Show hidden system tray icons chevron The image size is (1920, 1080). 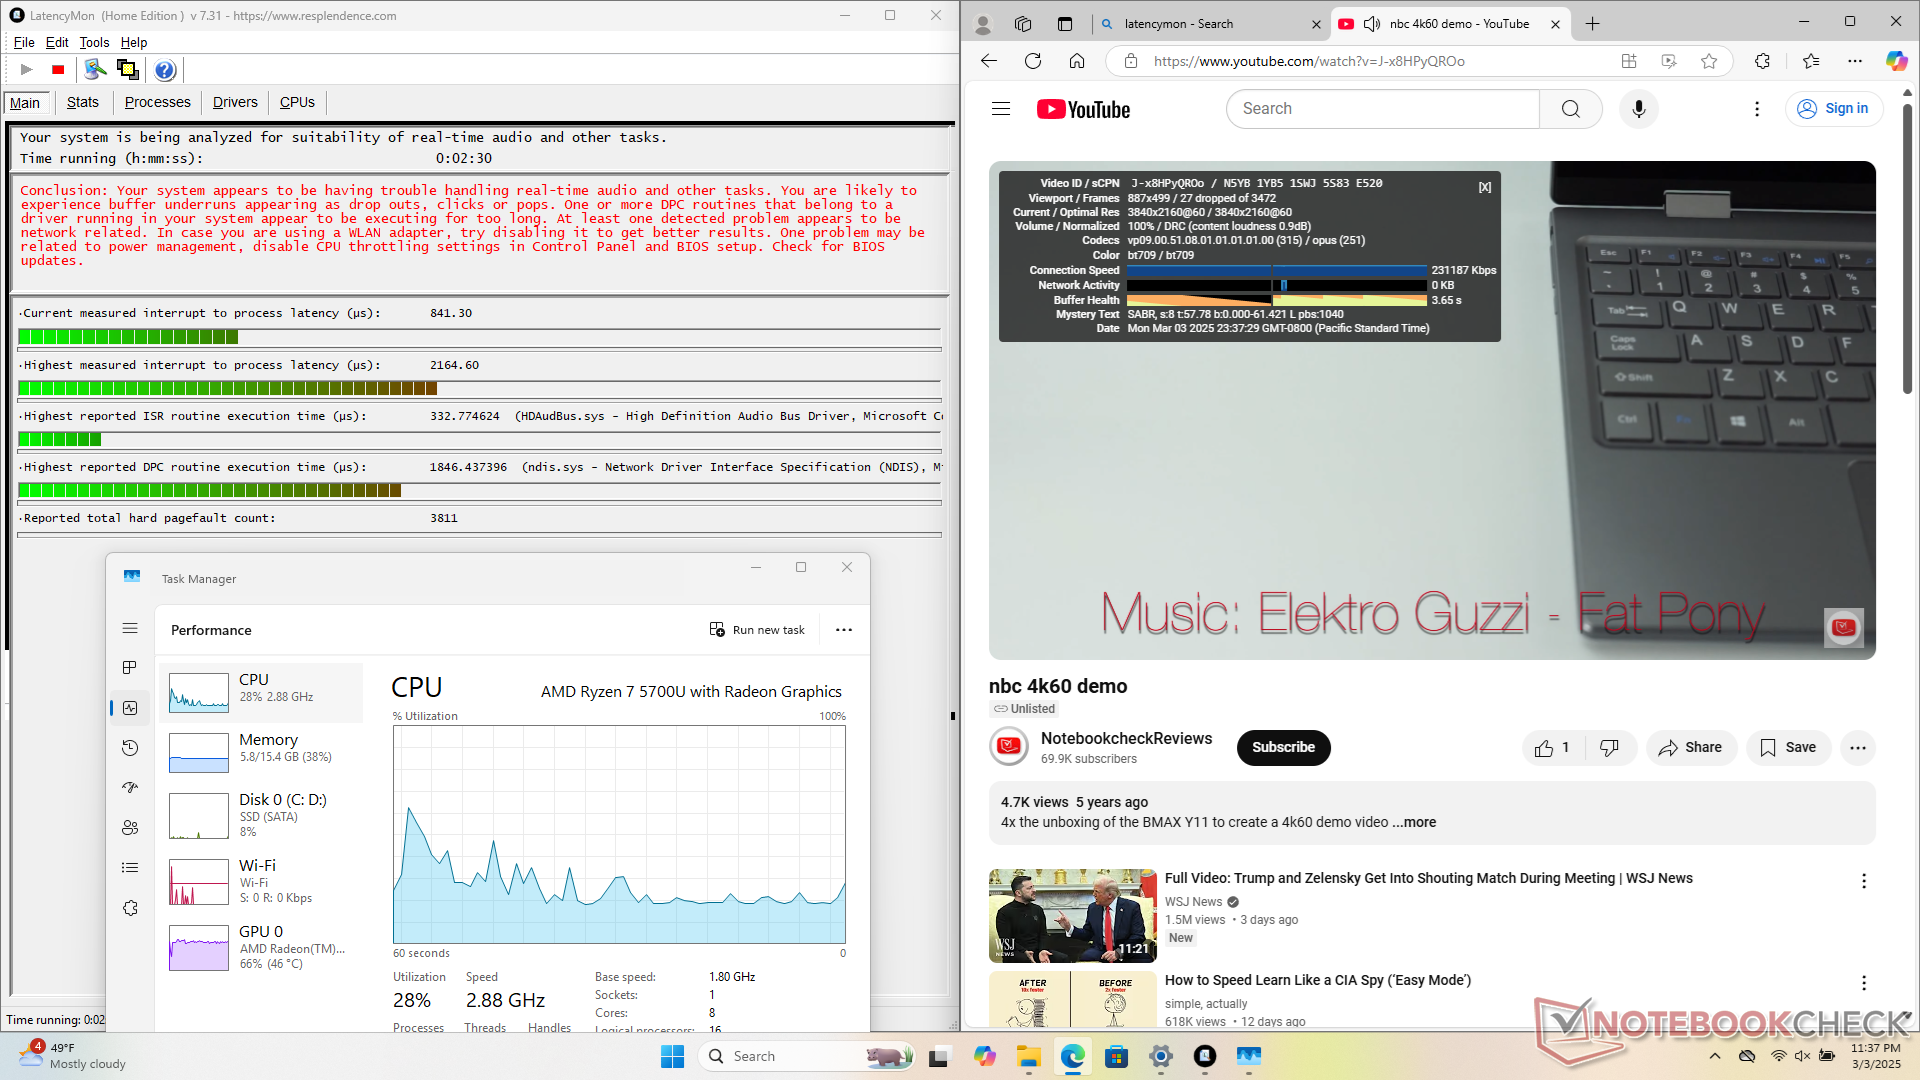[x=1714, y=1056]
